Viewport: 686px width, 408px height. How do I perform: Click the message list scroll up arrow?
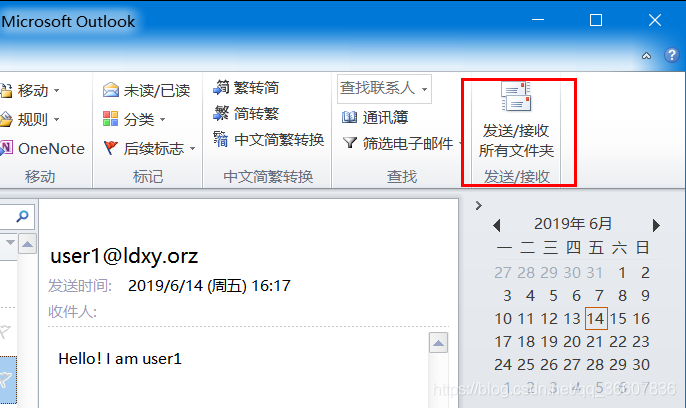pyautogui.click(x=27, y=244)
